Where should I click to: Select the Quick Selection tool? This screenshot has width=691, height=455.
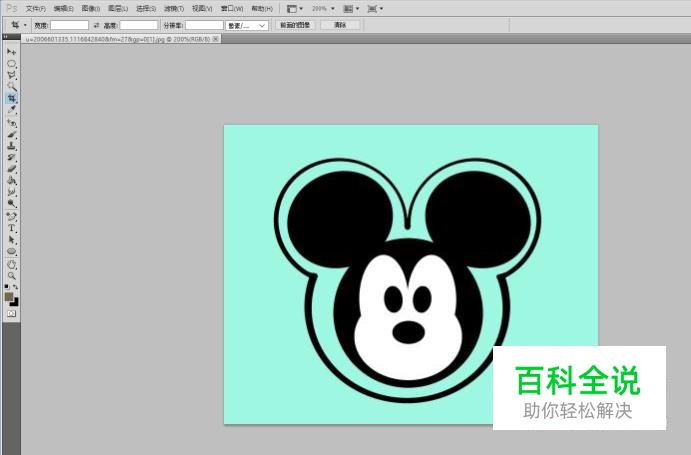(x=11, y=86)
